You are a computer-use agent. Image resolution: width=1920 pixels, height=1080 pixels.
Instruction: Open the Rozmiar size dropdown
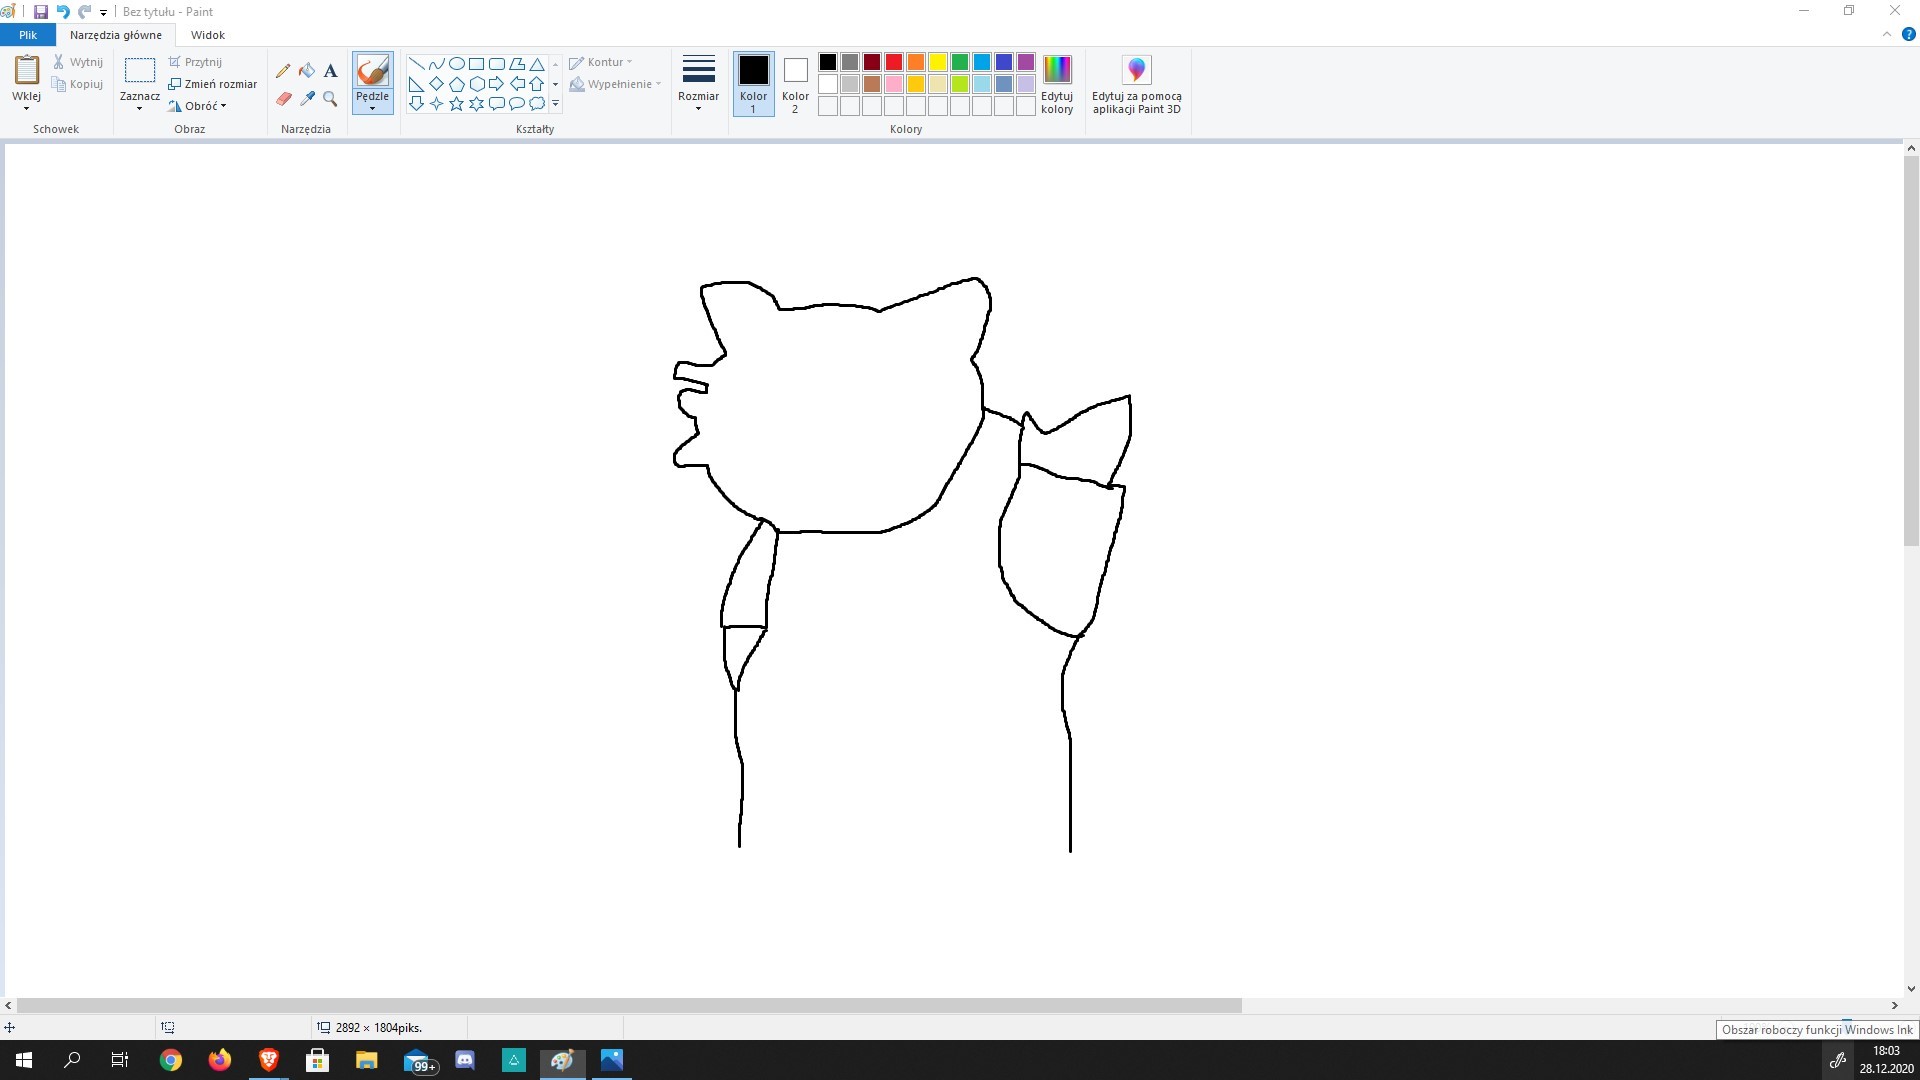[x=698, y=85]
